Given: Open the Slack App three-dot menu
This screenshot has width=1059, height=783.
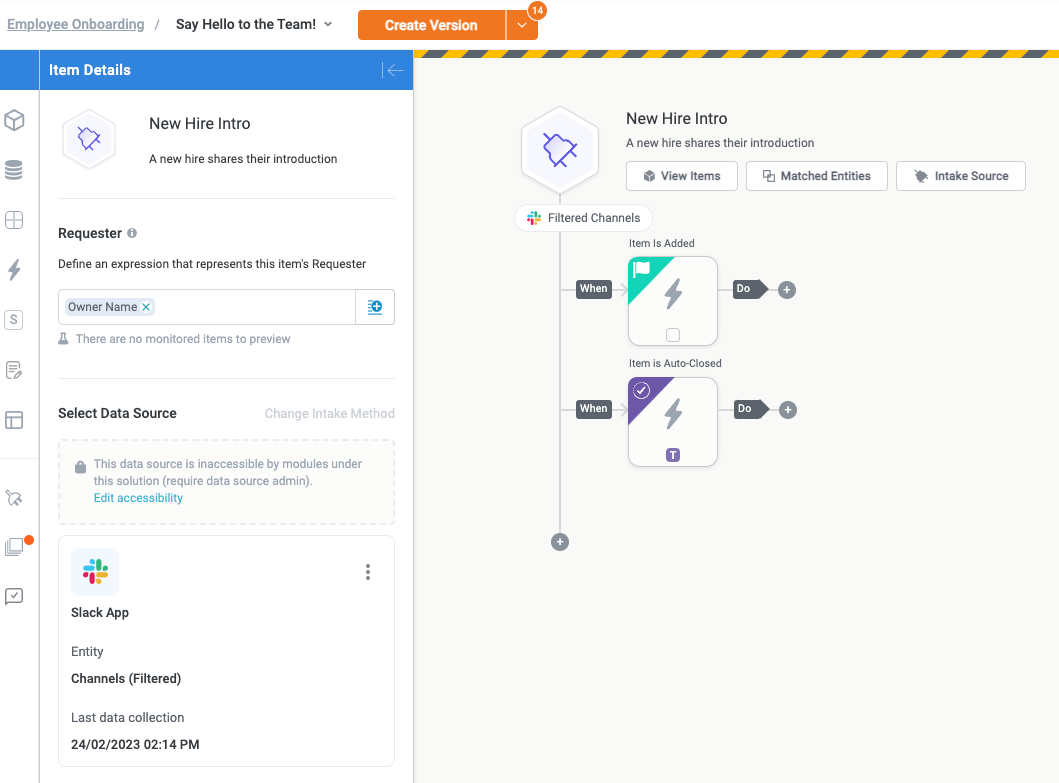Looking at the screenshot, I should [367, 571].
